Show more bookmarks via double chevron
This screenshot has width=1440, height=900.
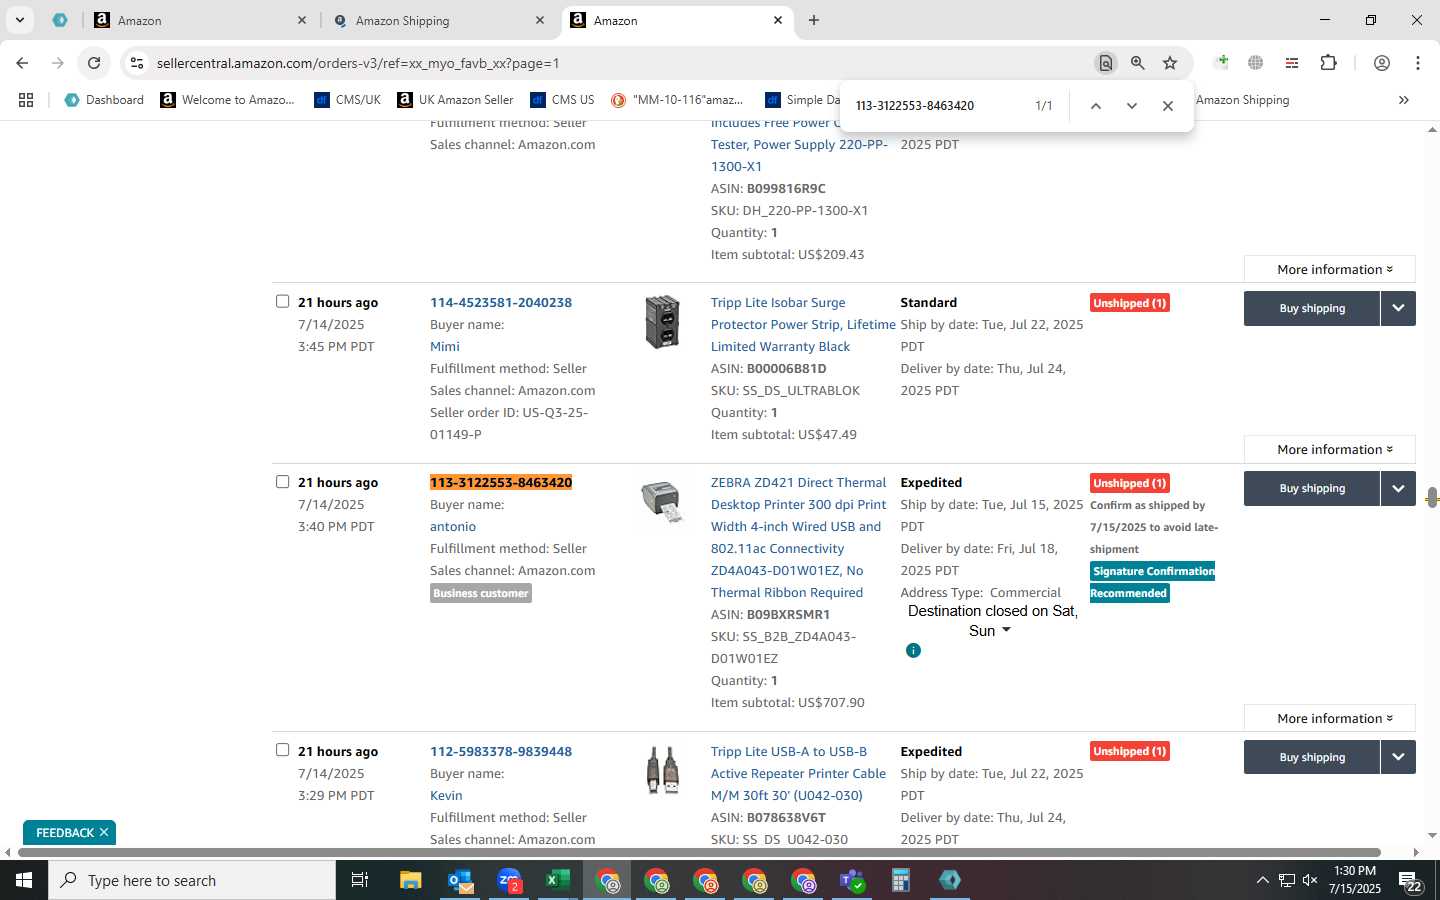pos(1404,100)
